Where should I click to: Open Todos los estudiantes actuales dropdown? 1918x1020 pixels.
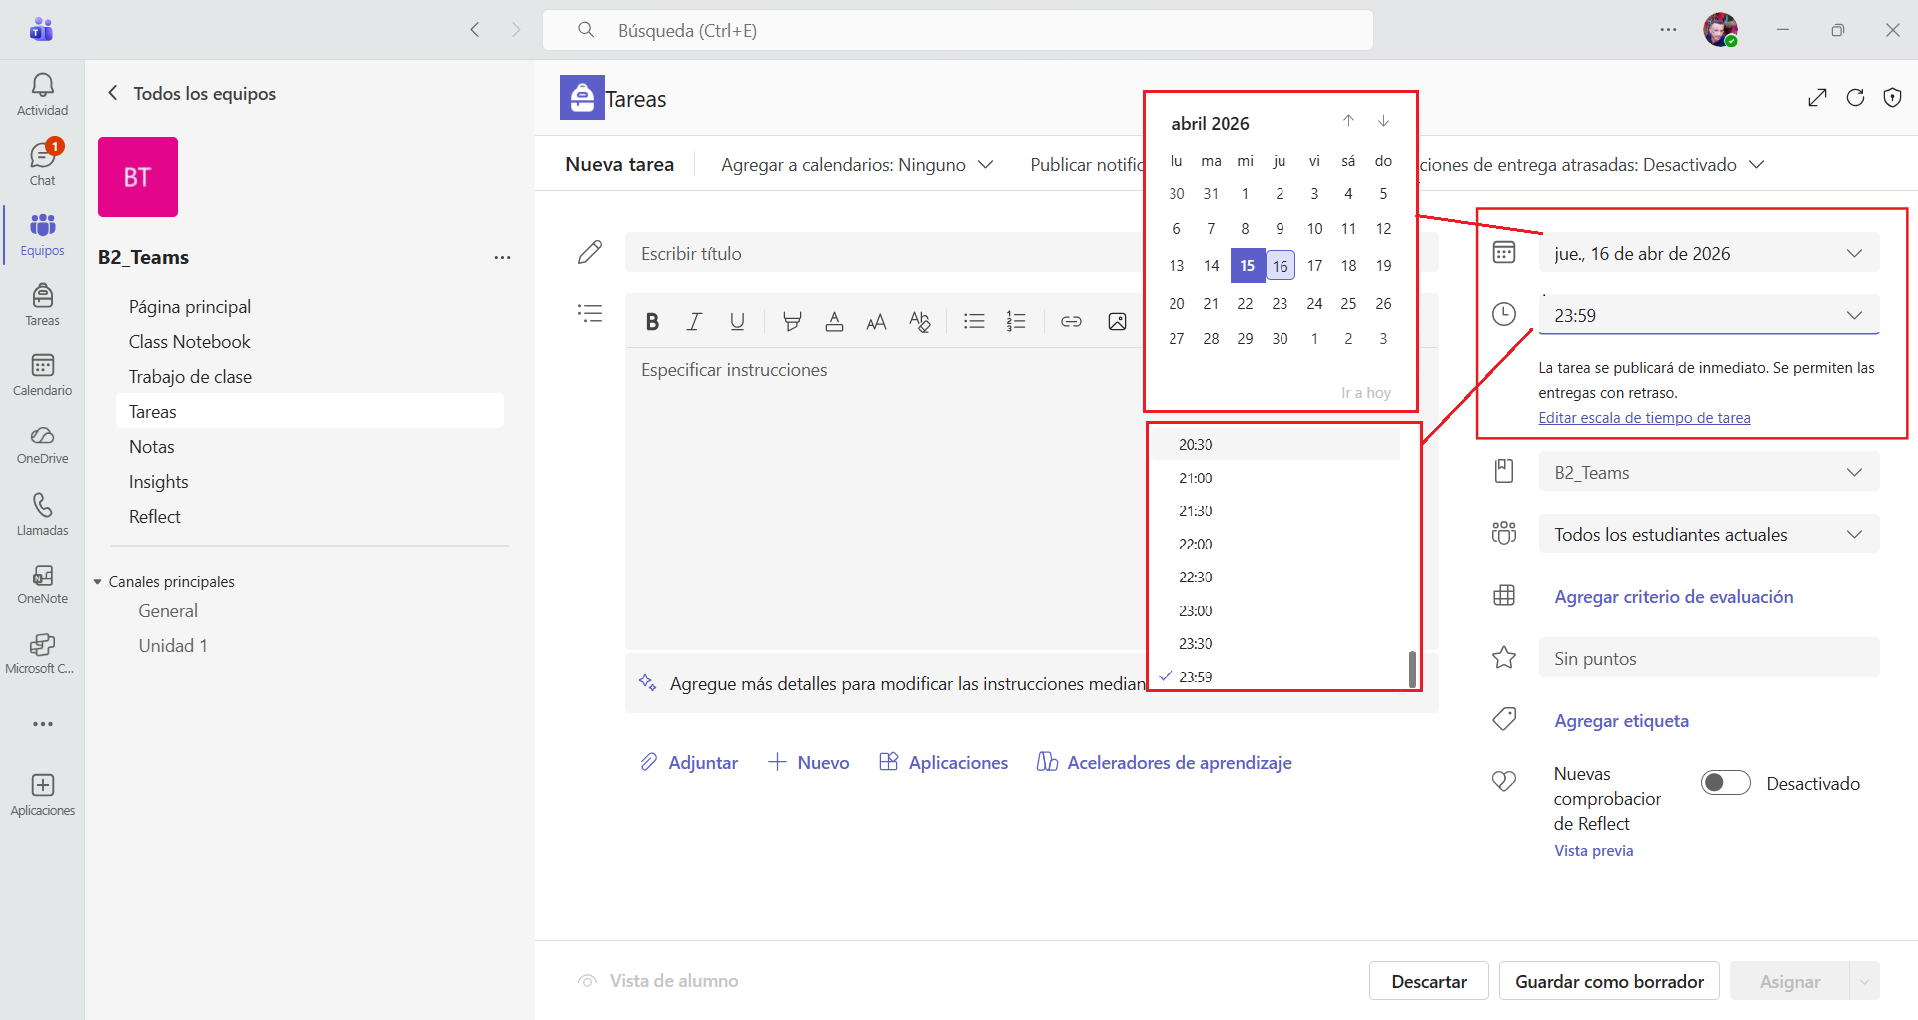[x=1709, y=534]
